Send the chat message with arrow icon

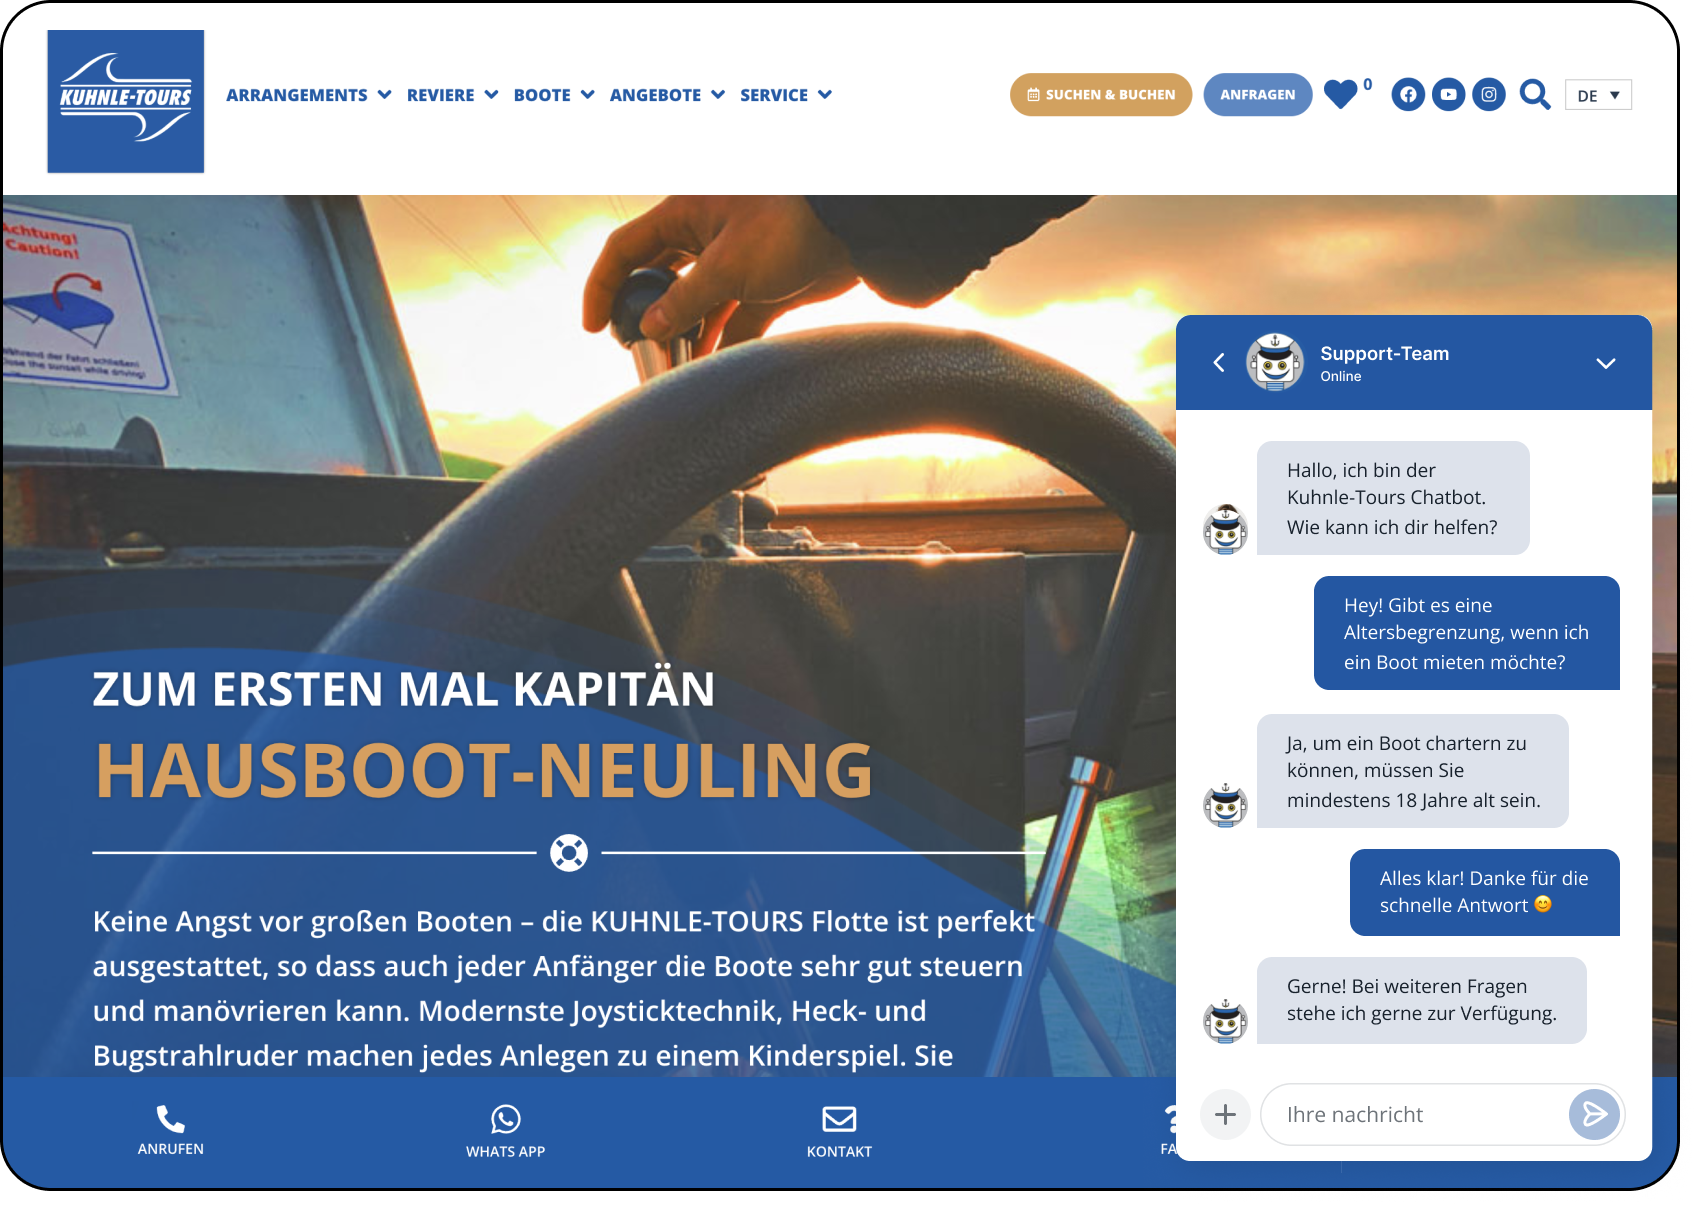(x=1594, y=1114)
